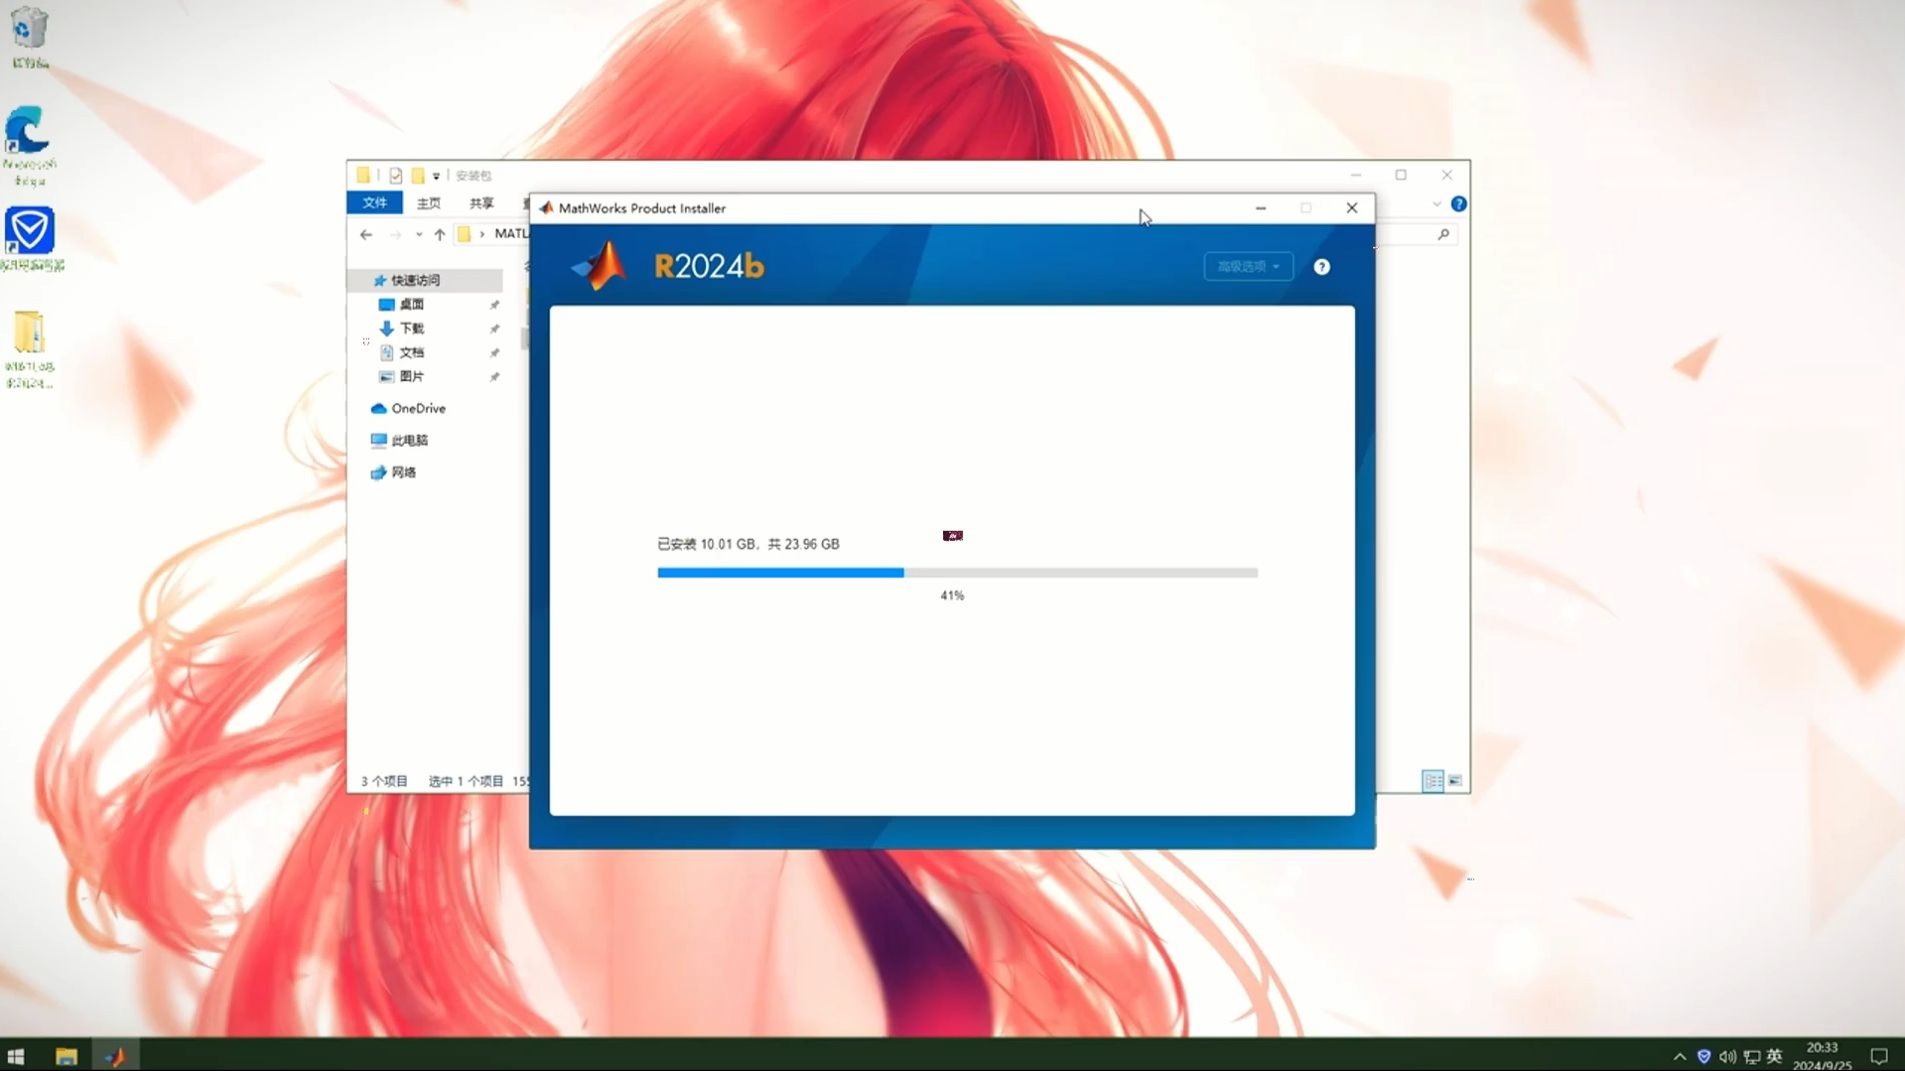Switch to the 主页 ribbon tab
This screenshot has width=1905, height=1071.
(428, 203)
